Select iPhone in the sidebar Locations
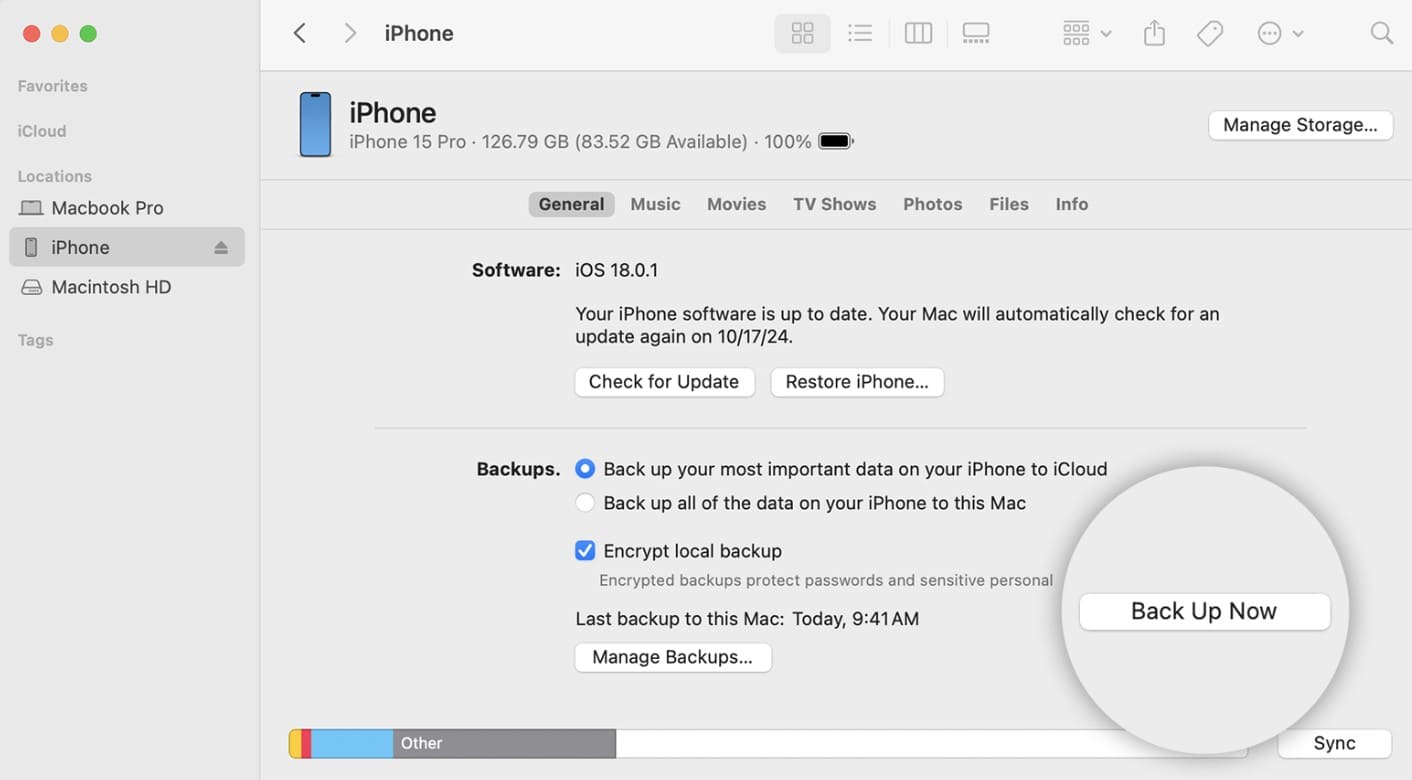The height and width of the screenshot is (780, 1412). pyautogui.click(x=127, y=247)
